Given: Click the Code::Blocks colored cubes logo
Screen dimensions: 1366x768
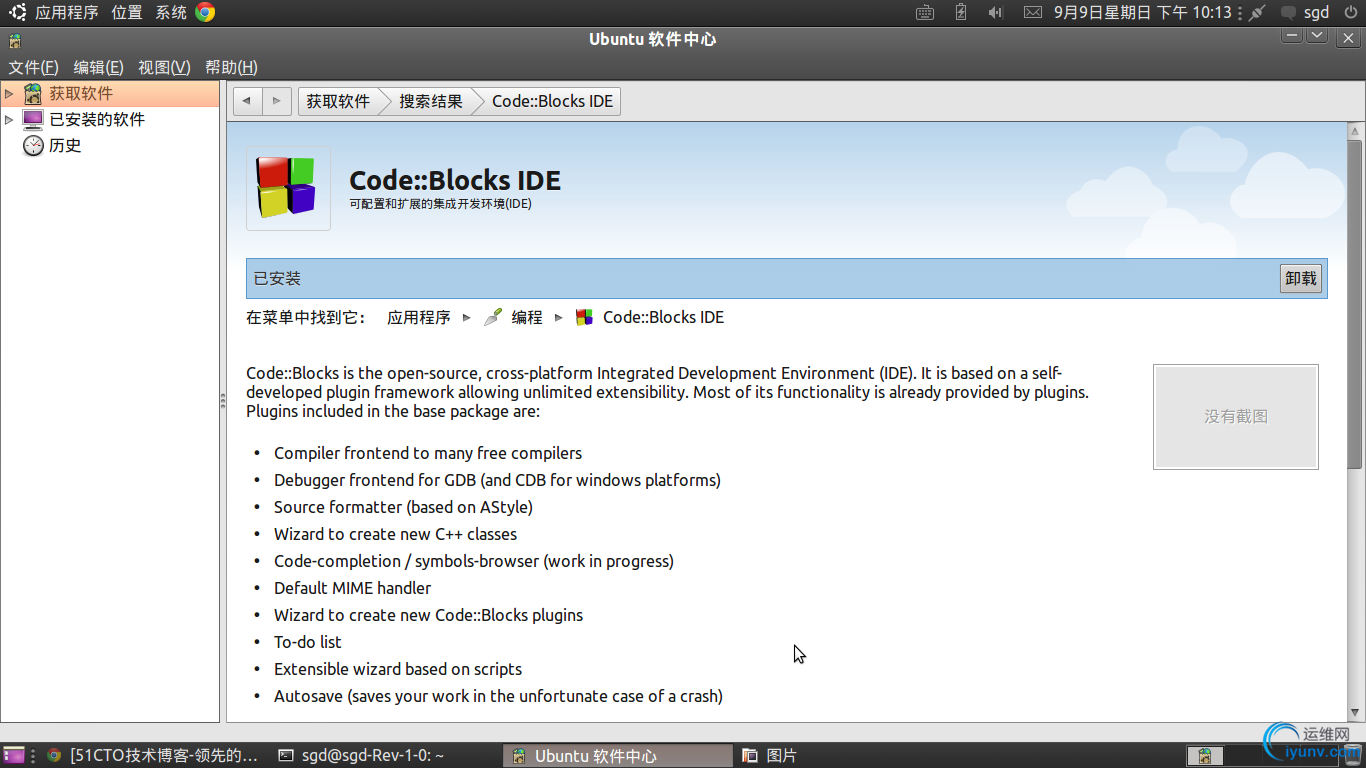Looking at the screenshot, I should [288, 188].
